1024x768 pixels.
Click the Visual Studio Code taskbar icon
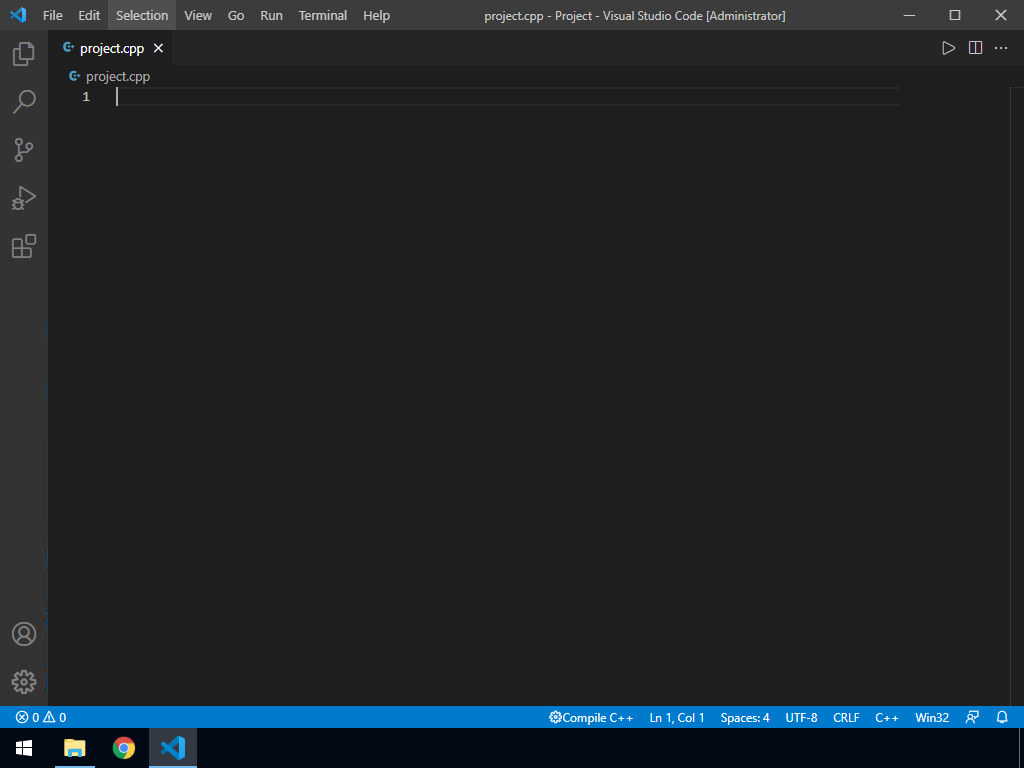click(173, 748)
